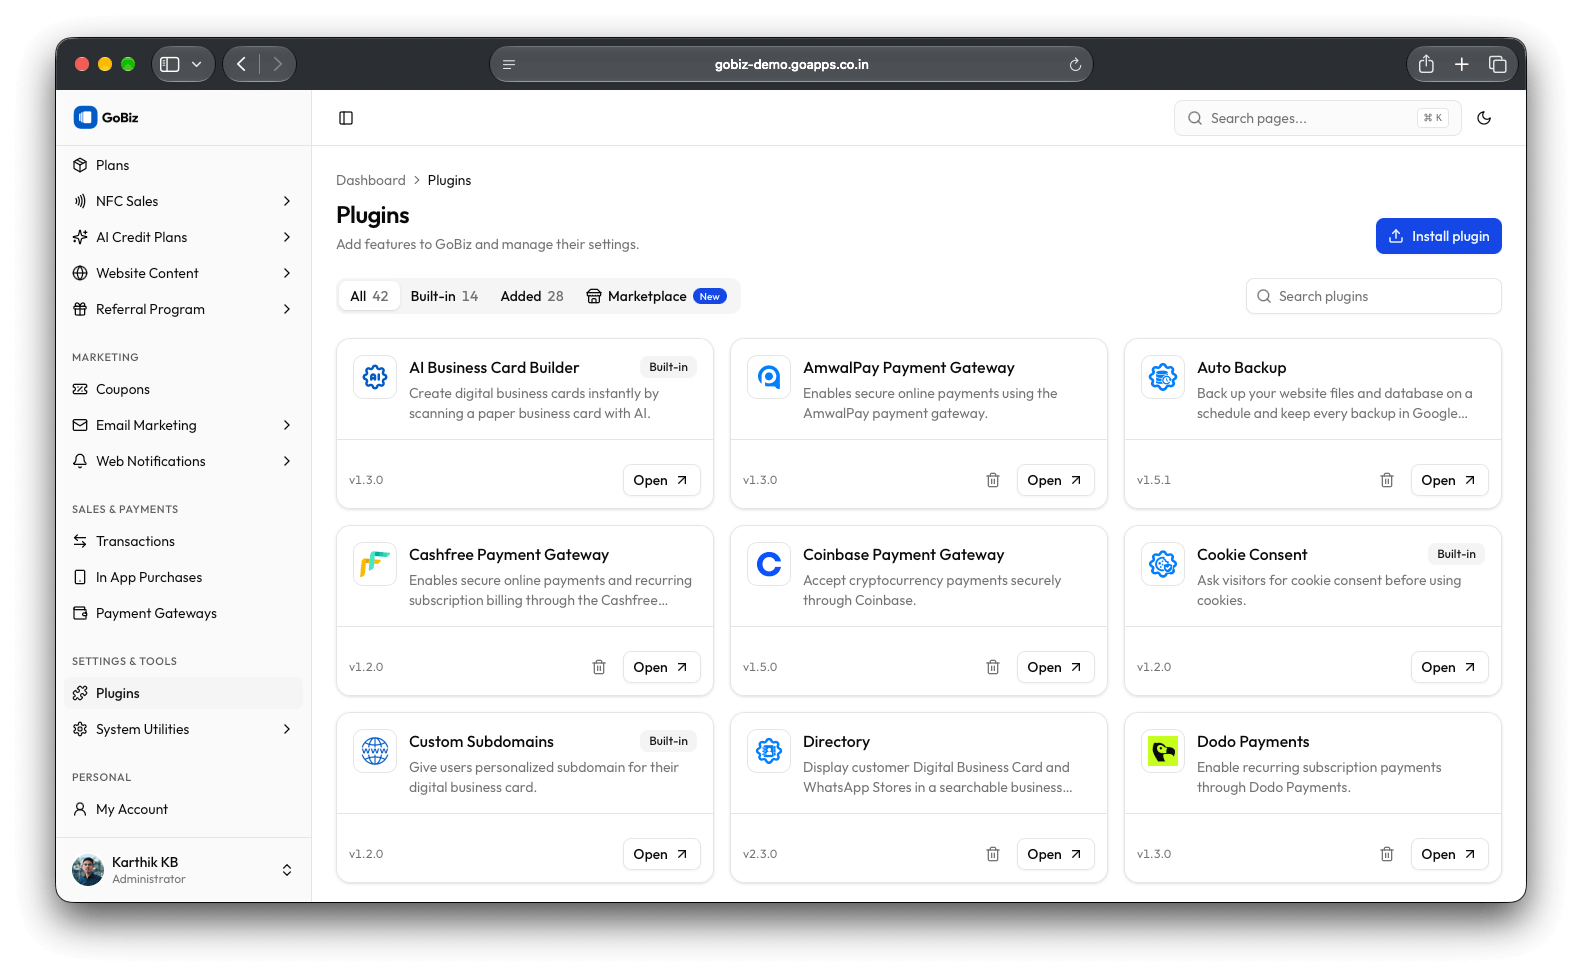The width and height of the screenshot is (1582, 976).
Task: Delete the Cashfree Payment Gateway plugin
Action: pyautogui.click(x=599, y=667)
